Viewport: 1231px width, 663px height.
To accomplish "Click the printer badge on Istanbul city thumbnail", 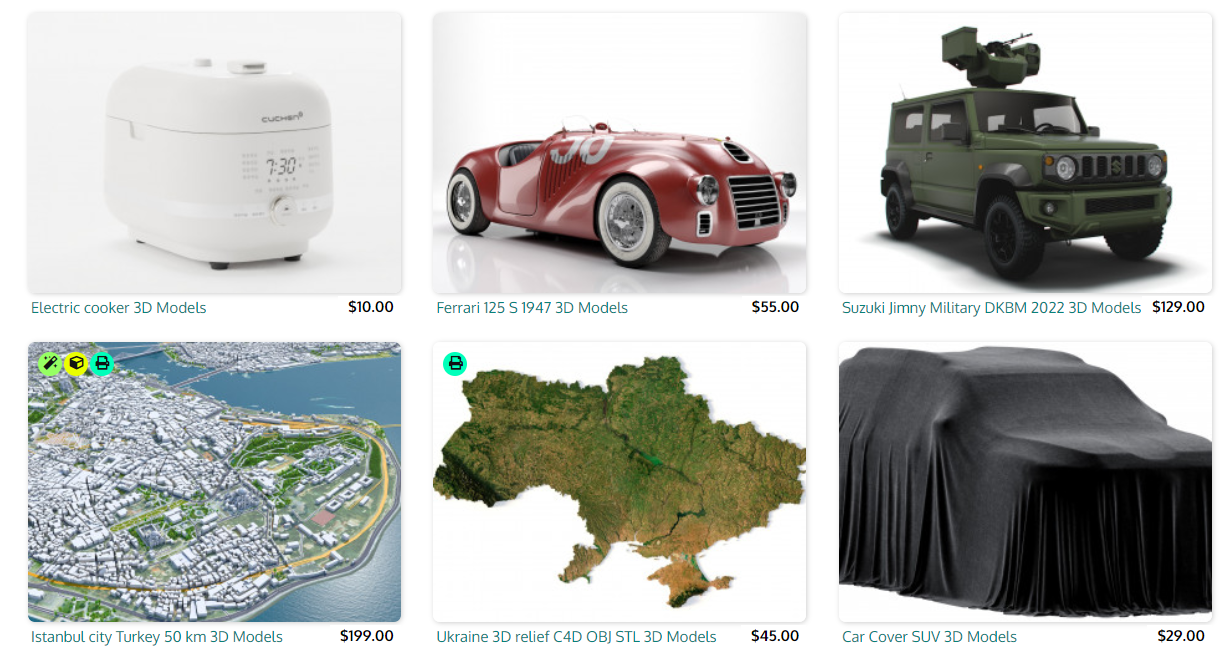I will (x=101, y=364).
